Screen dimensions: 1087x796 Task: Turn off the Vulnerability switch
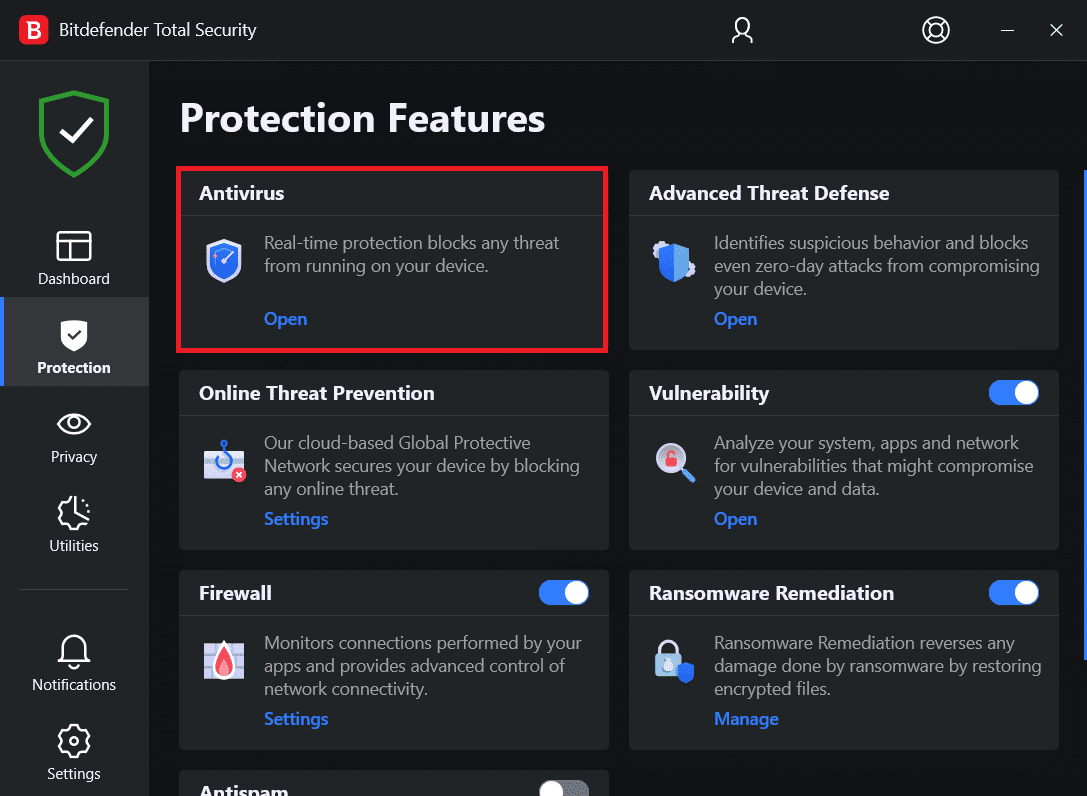[1014, 393]
